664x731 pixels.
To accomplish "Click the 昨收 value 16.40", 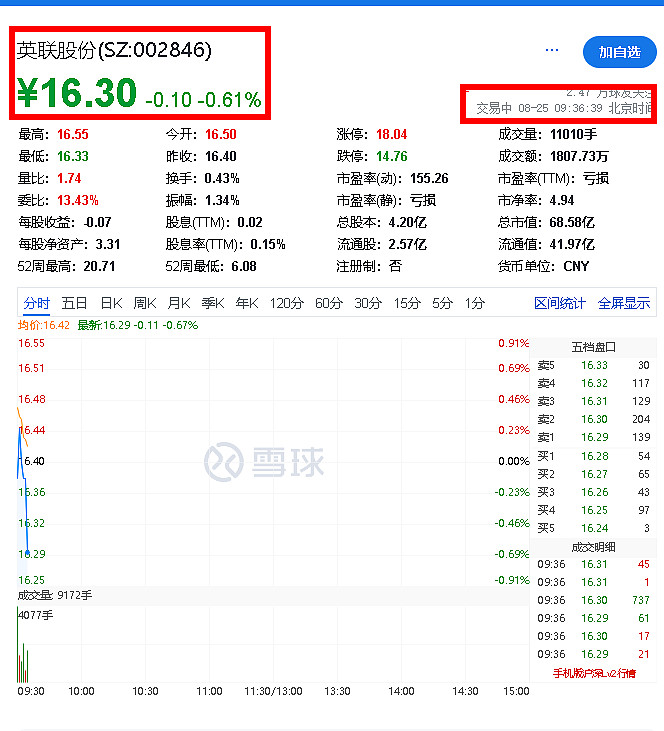I will click(x=221, y=156).
